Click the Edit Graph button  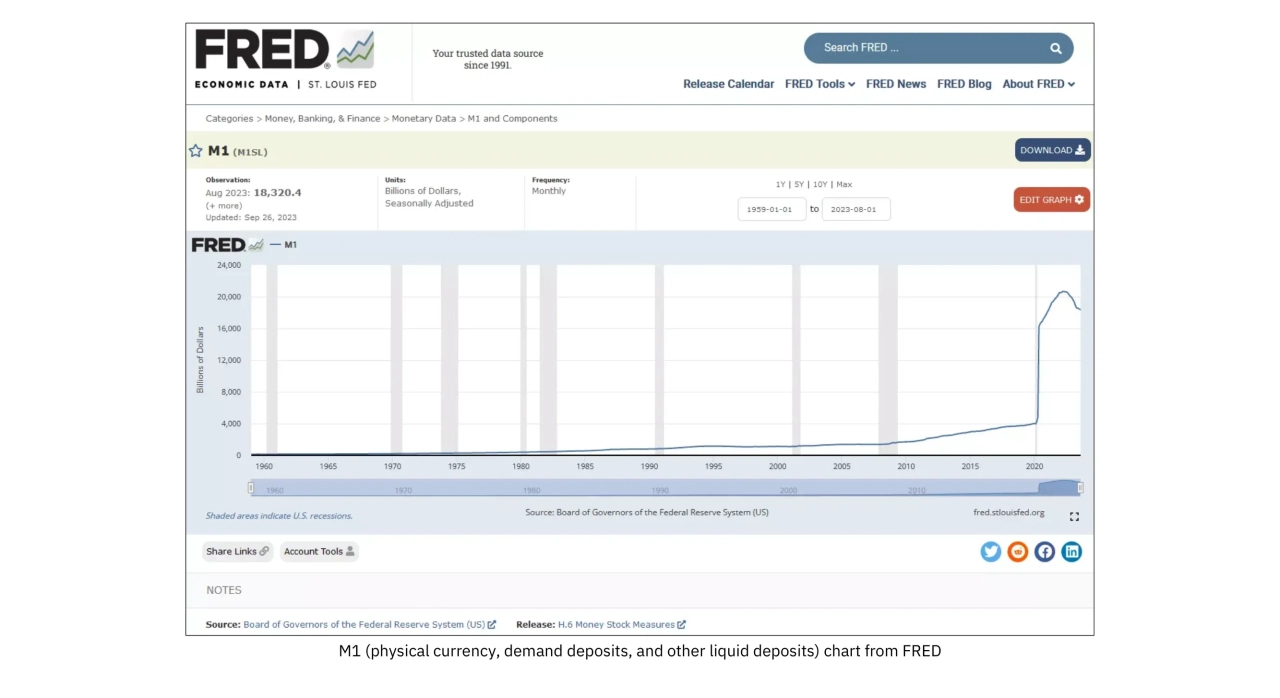1051,200
